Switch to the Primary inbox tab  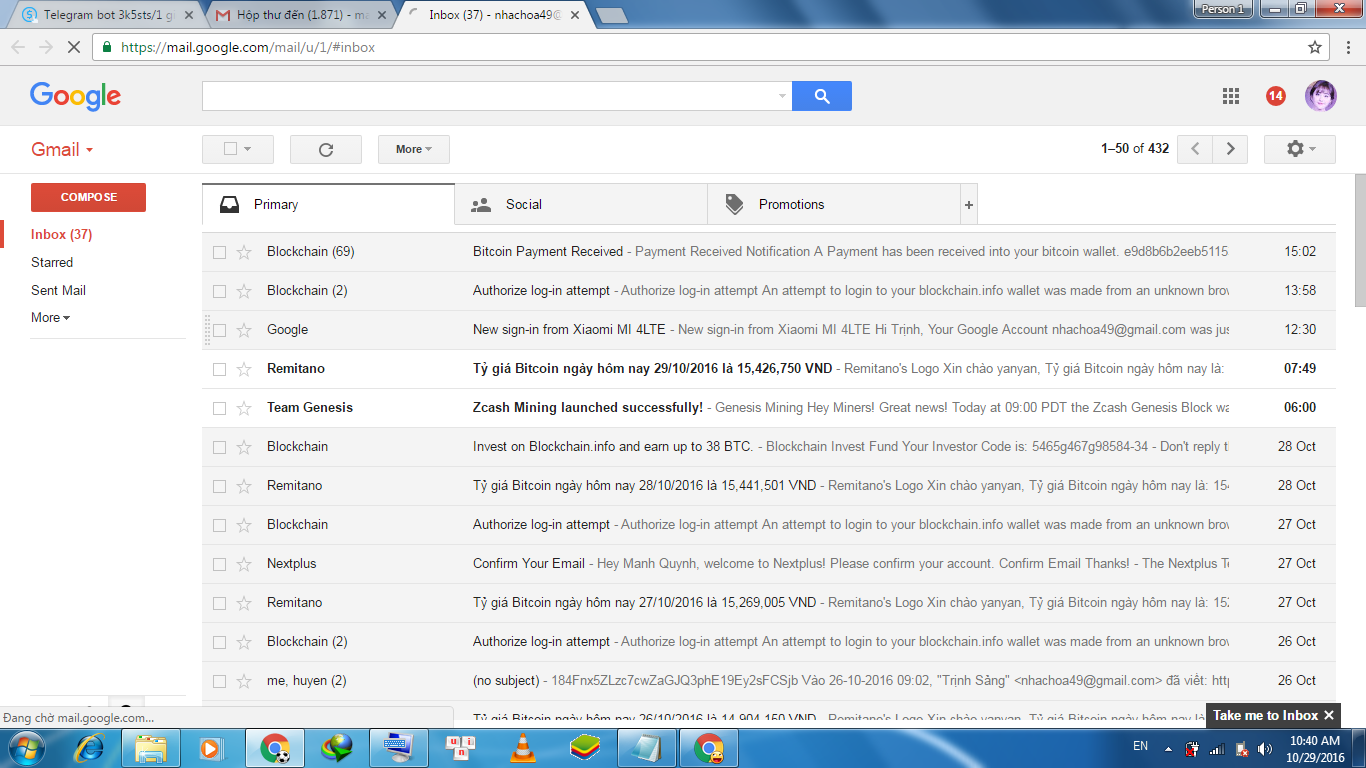[x=328, y=205]
